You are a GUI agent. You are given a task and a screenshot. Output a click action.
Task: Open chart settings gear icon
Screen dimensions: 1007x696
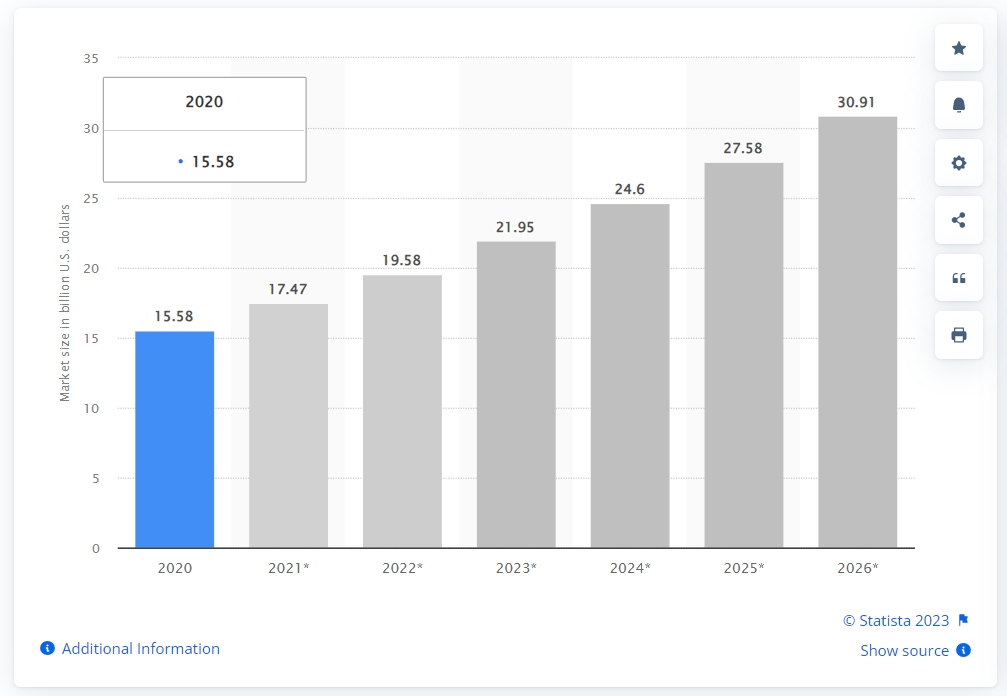point(959,163)
